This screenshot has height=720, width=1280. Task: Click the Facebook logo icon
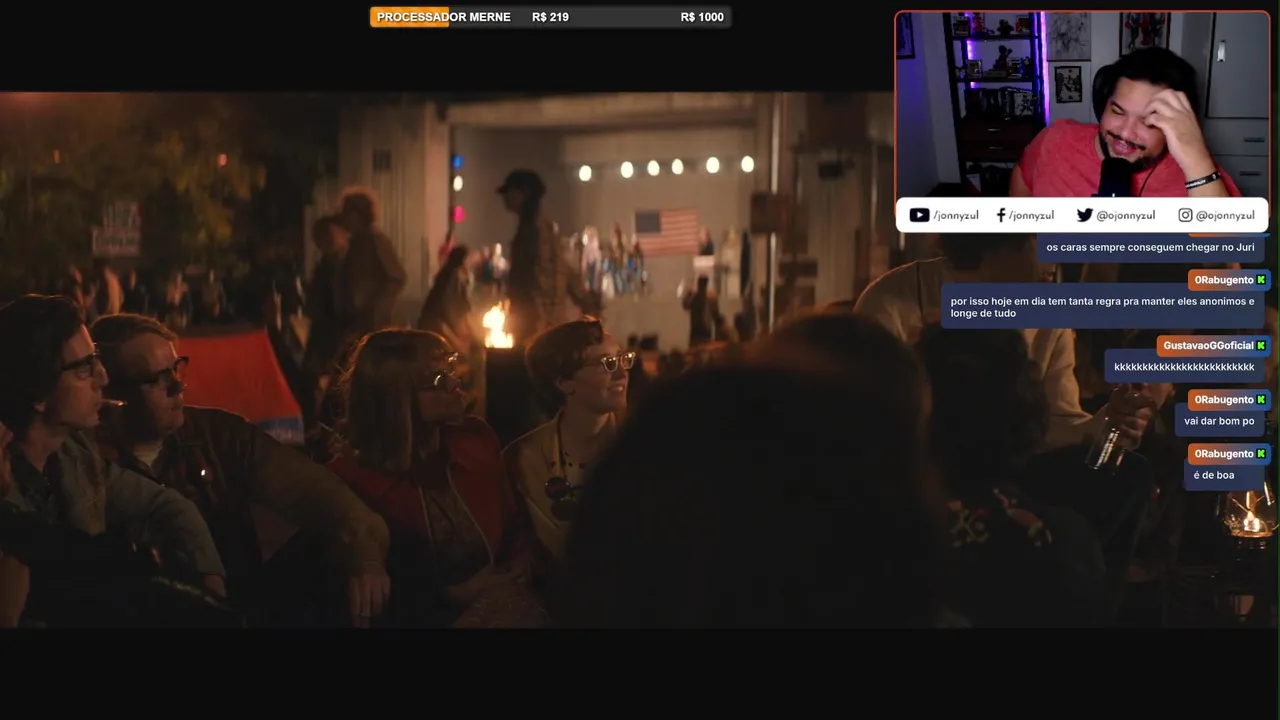point(1001,215)
